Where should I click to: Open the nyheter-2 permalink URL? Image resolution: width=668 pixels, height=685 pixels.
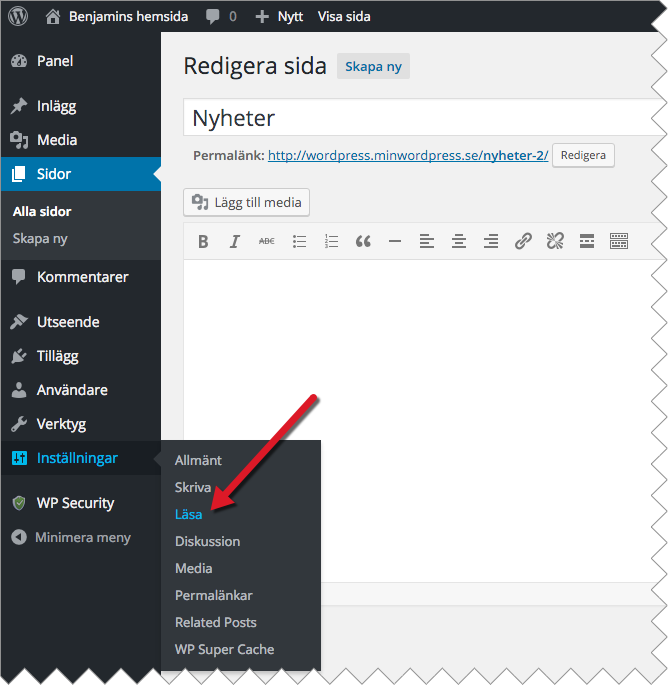(x=408, y=156)
